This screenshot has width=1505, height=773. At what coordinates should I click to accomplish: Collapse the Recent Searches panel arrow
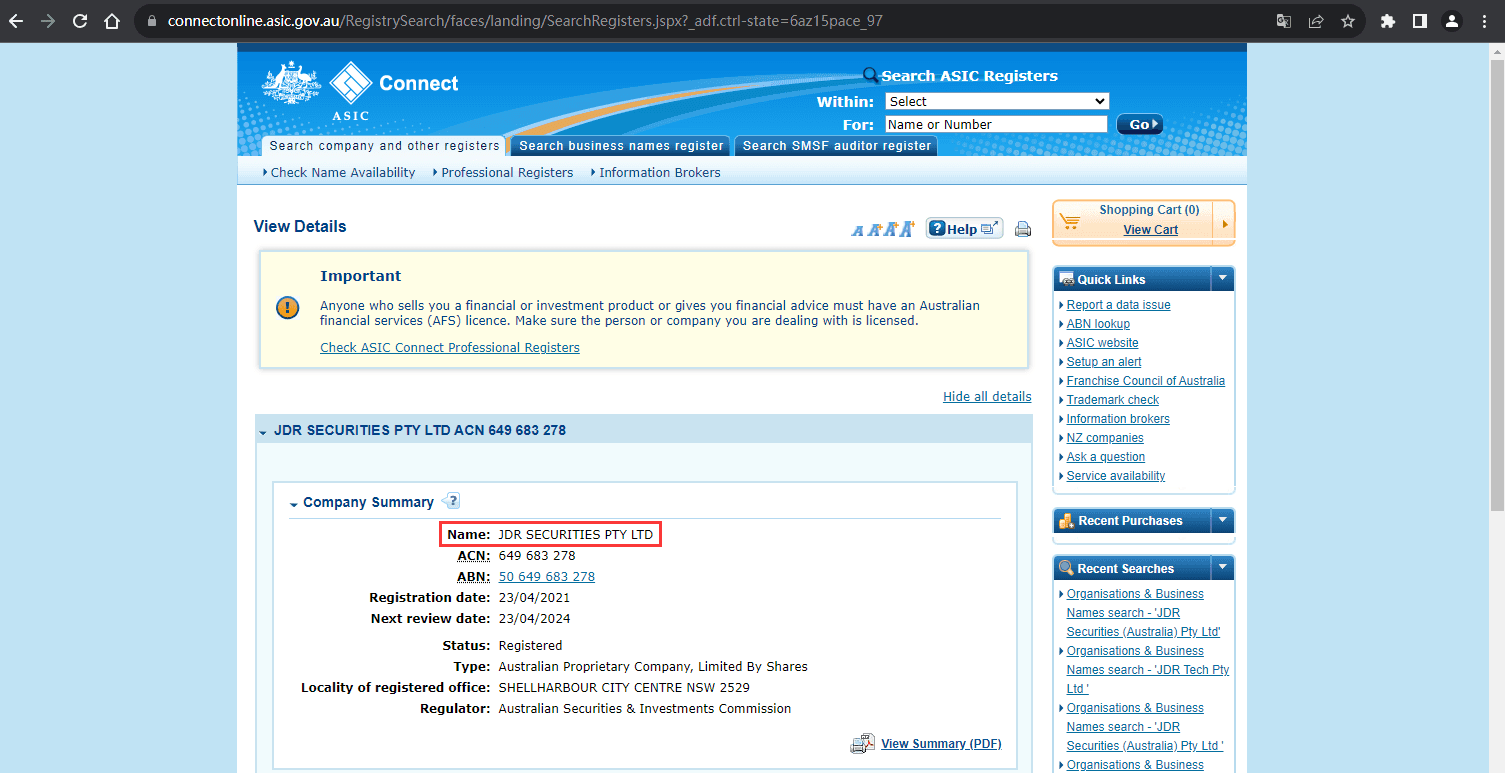point(1222,568)
